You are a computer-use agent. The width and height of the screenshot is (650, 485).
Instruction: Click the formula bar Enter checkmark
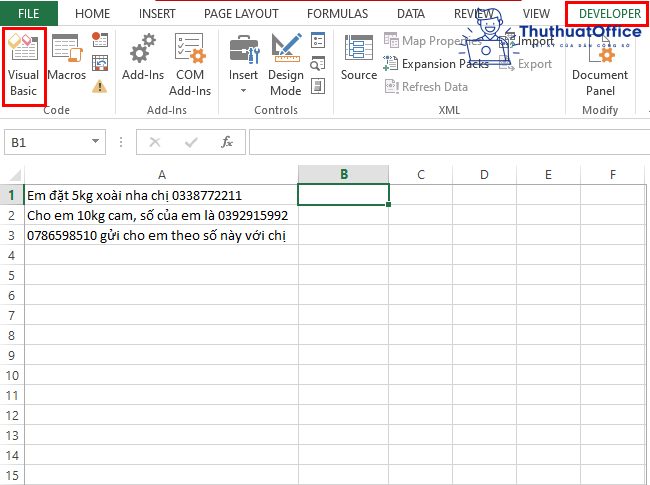(191, 142)
